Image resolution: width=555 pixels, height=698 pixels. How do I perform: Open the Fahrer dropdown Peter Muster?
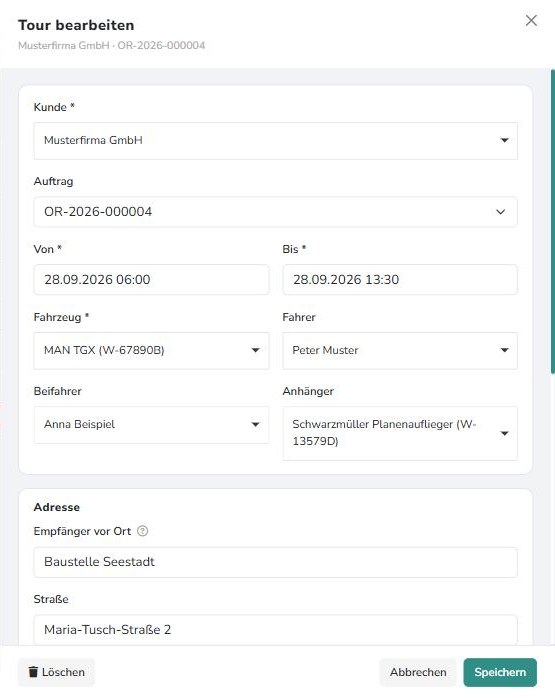pos(400,351)
